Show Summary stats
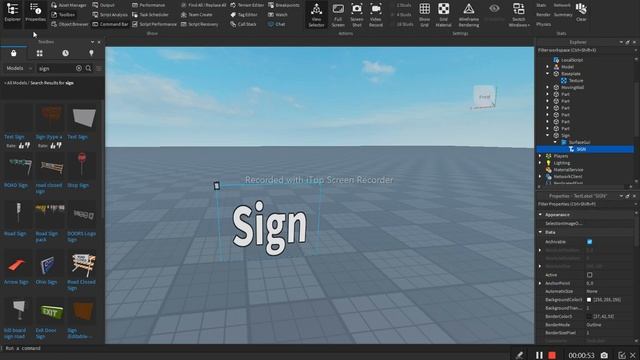 pyautogui.click(x=563, y=15)
